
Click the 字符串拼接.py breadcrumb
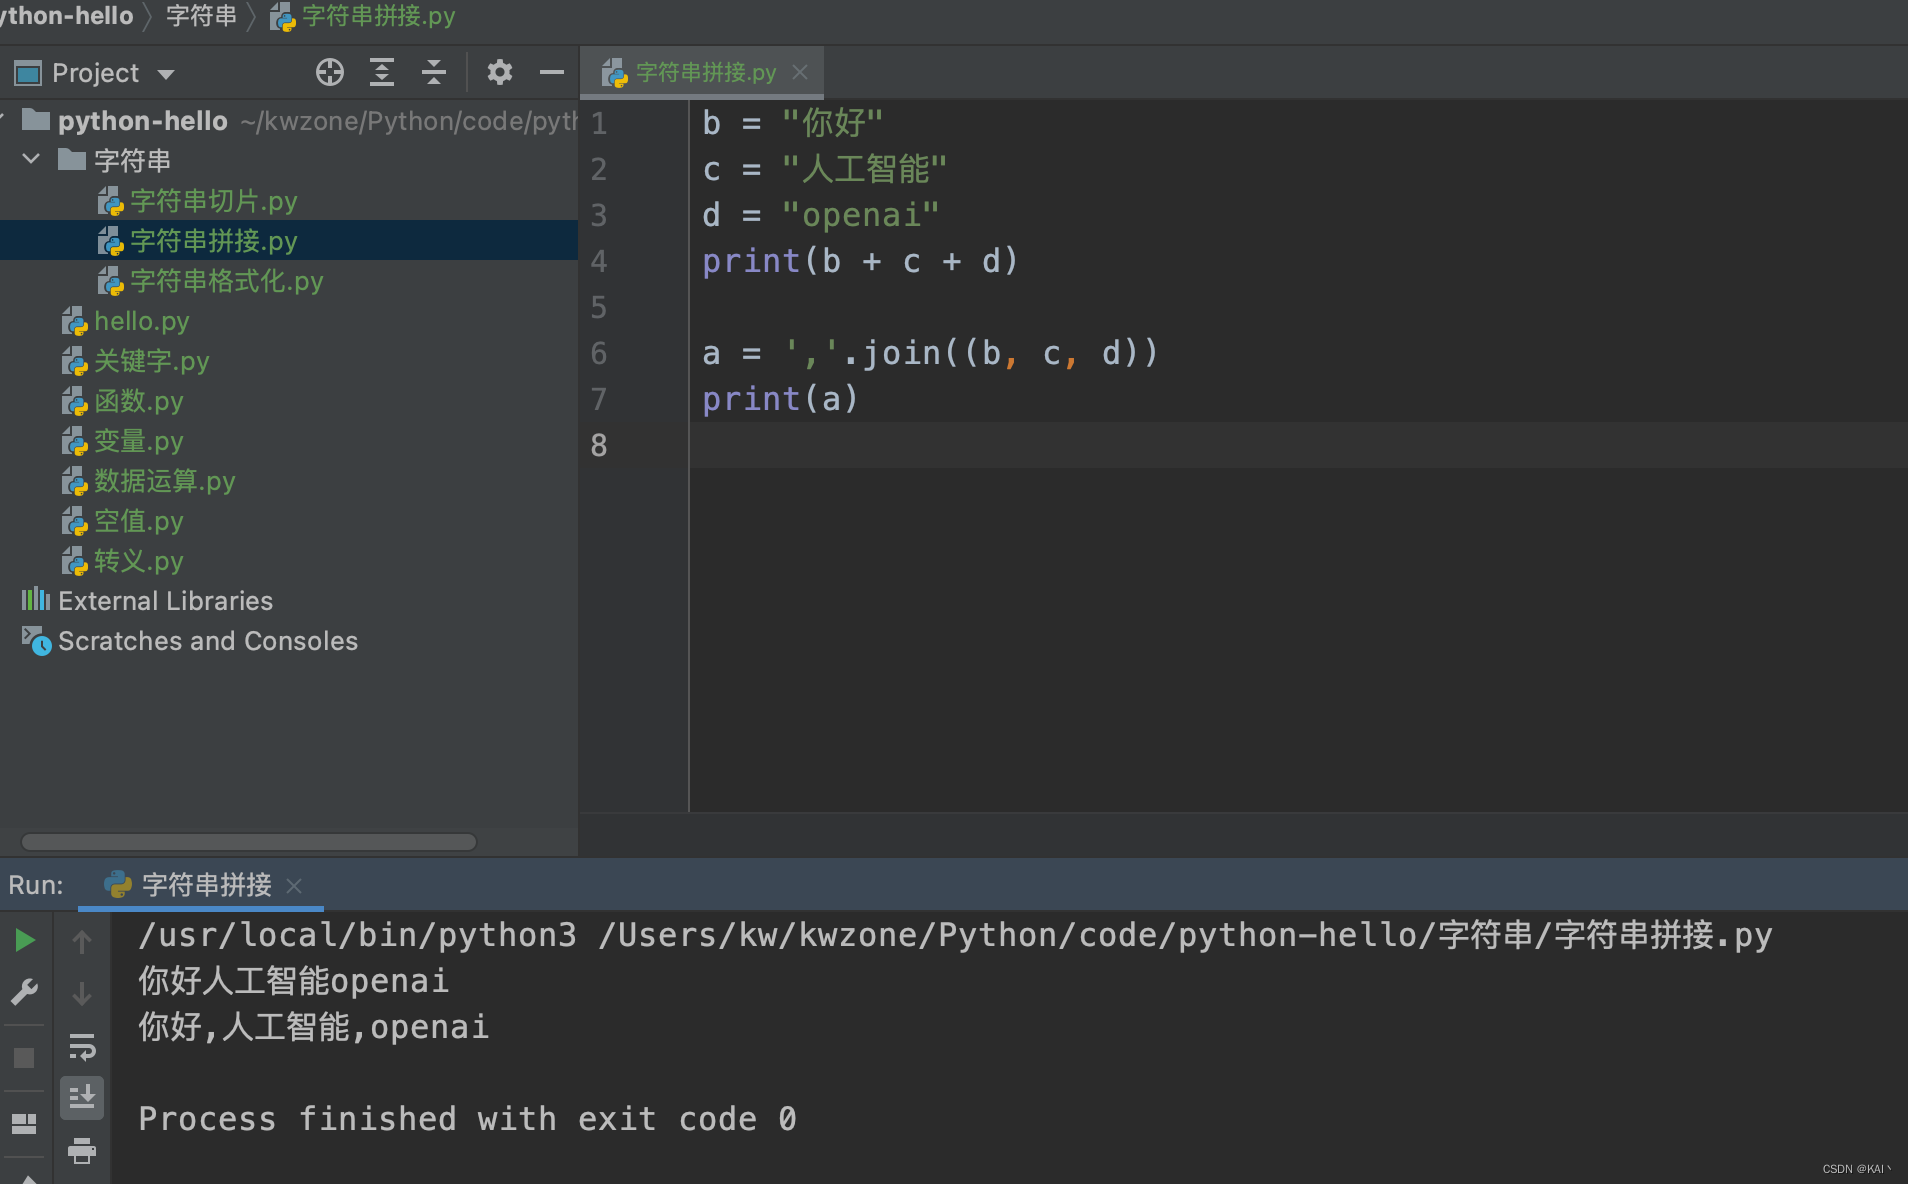click(x=363, y=16)
